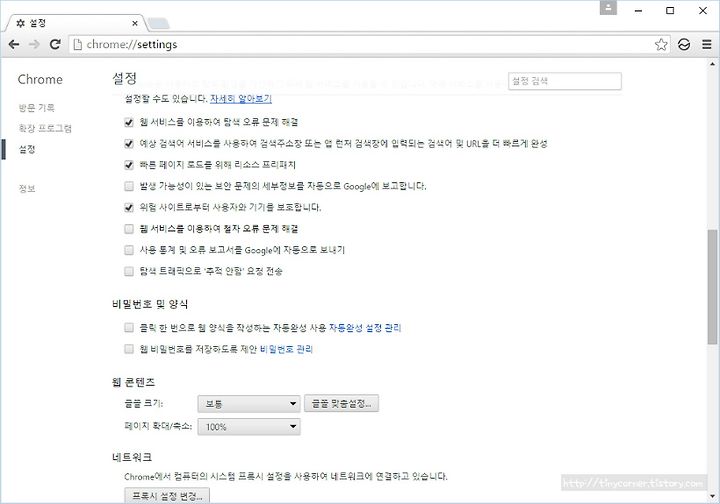Open a new tab

(159, 23)
